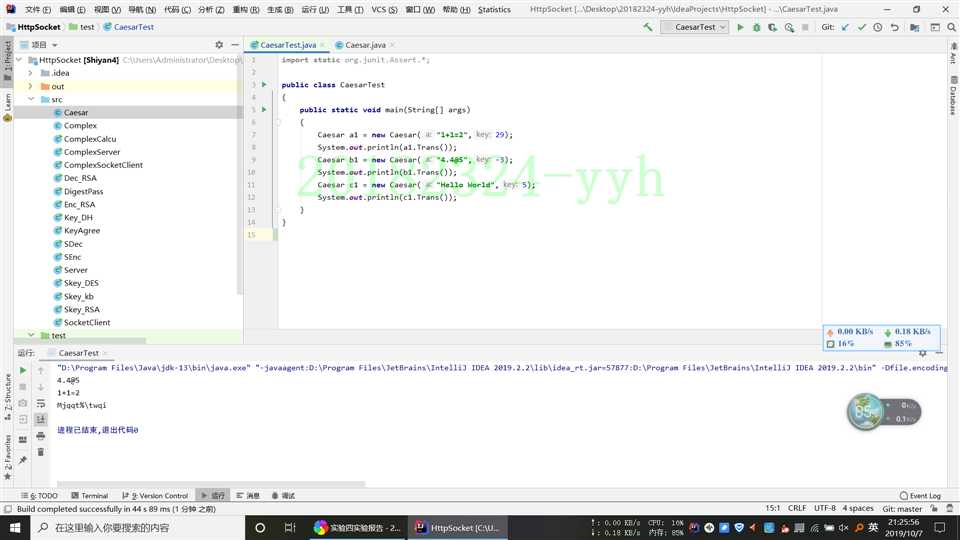The height and width of the screenshot is (540, 960).
Task: Open Project panel settings gear
Action: coord(219,45)
